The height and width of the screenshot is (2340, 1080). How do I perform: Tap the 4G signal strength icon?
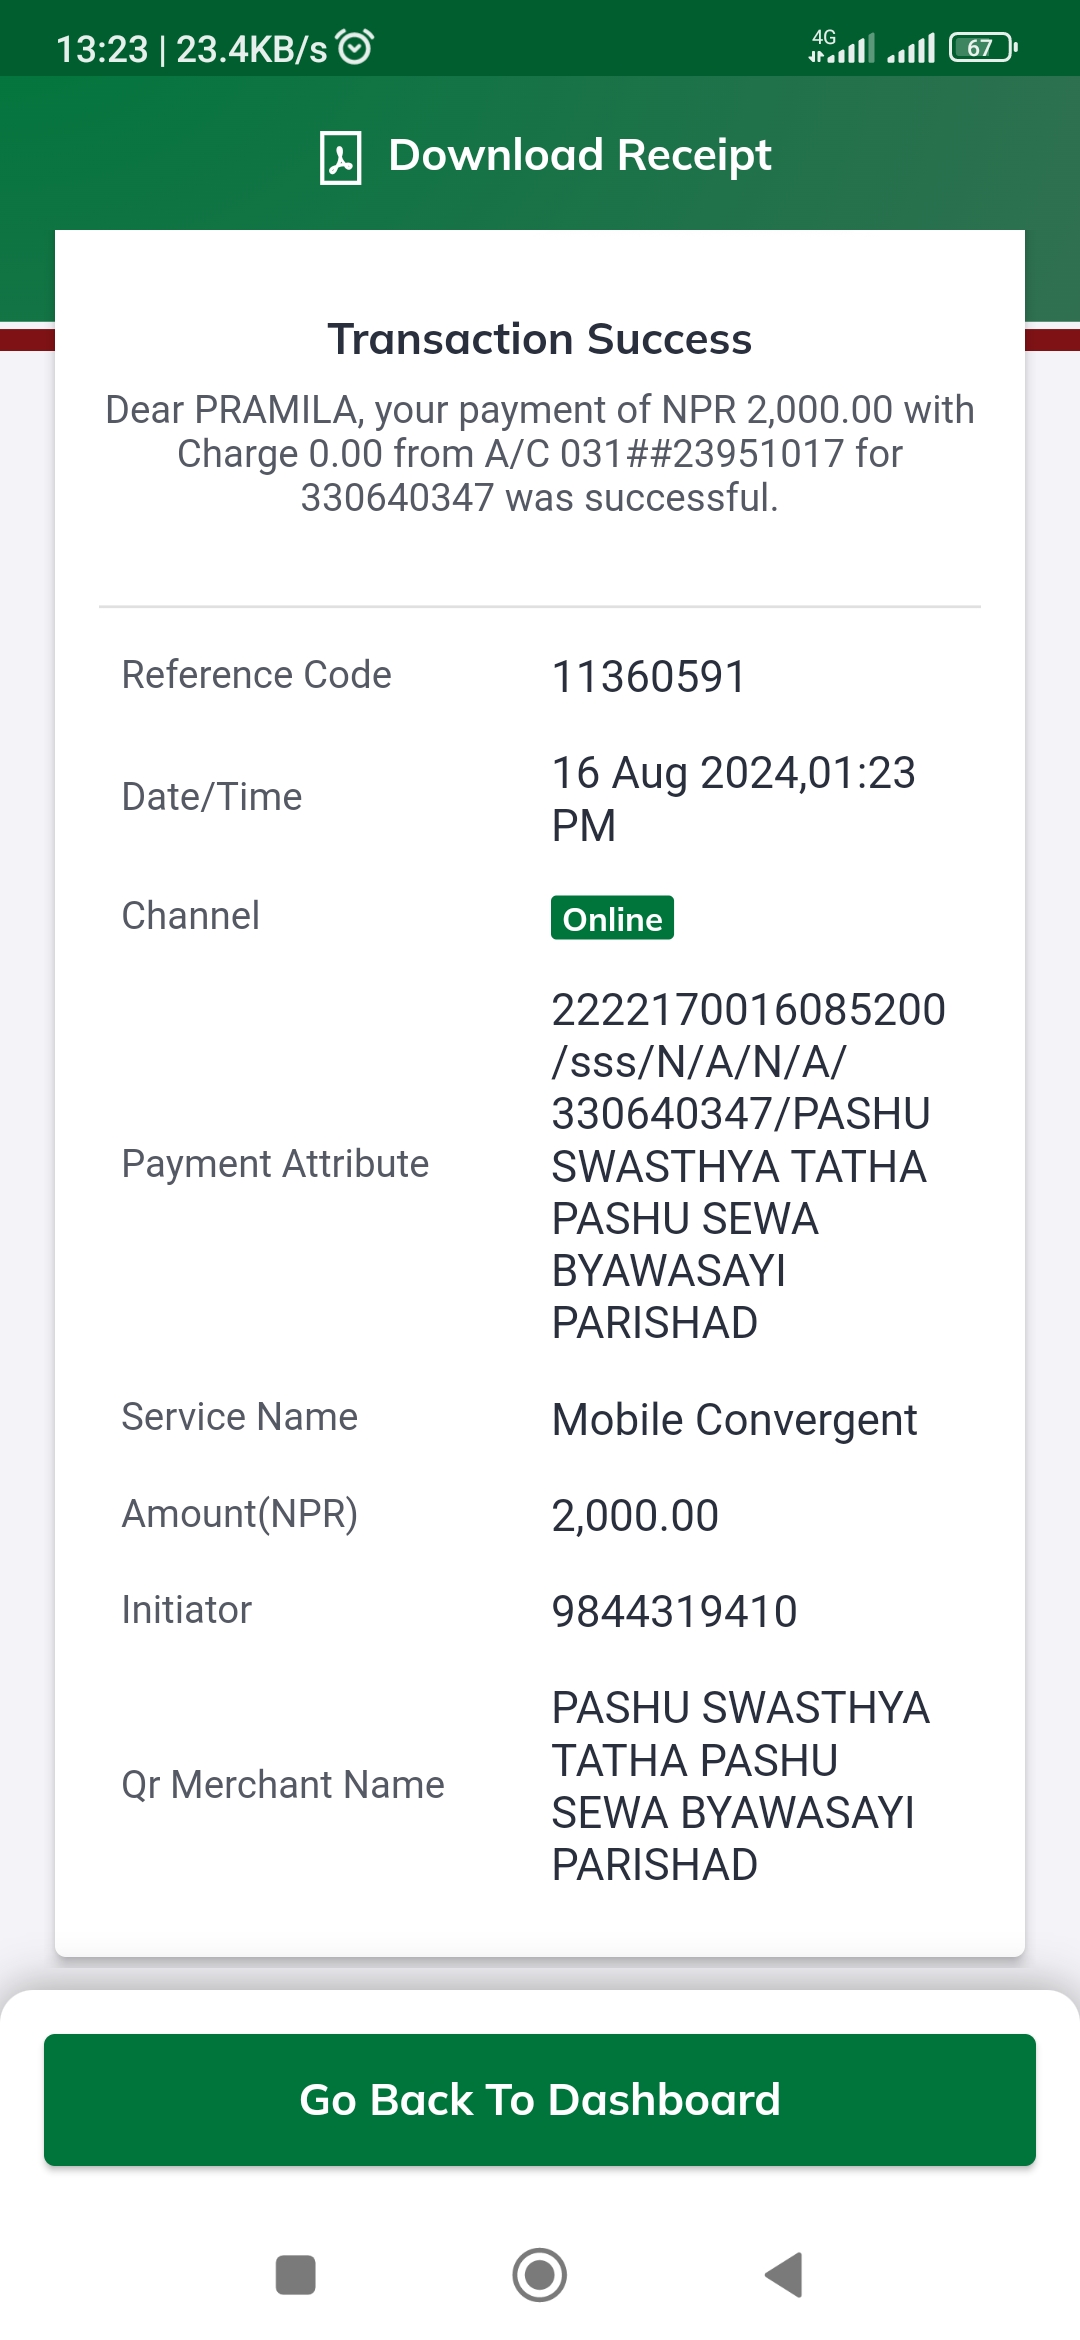coord(842,46)
